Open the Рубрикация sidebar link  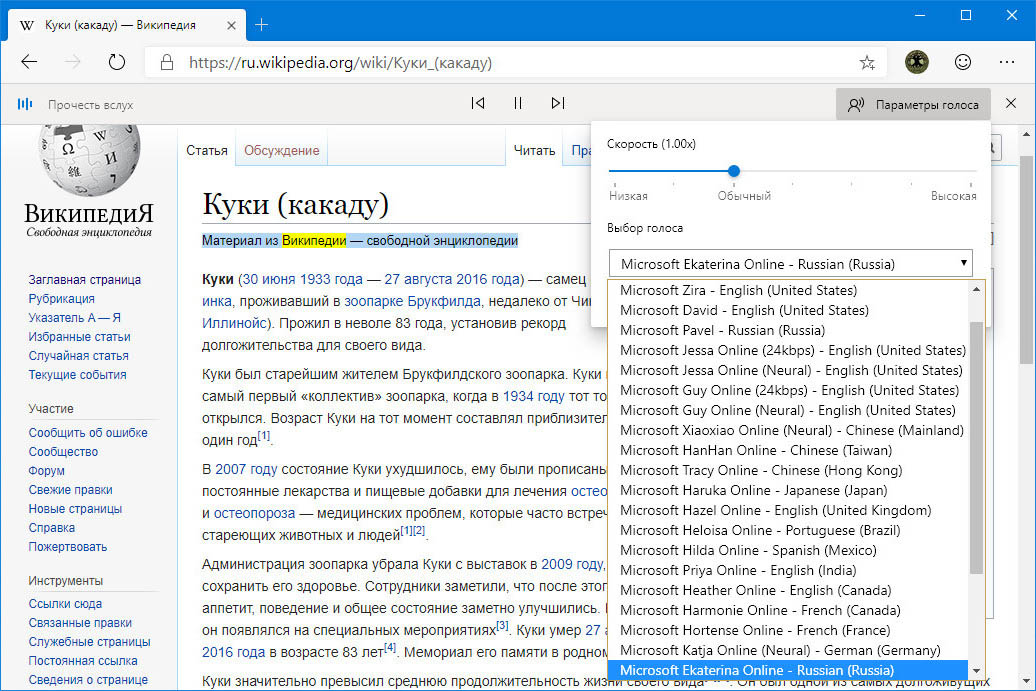61,299
